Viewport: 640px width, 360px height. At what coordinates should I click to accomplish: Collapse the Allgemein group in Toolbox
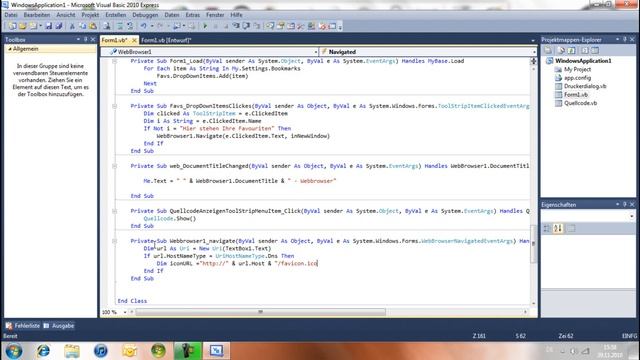(10, 49)
